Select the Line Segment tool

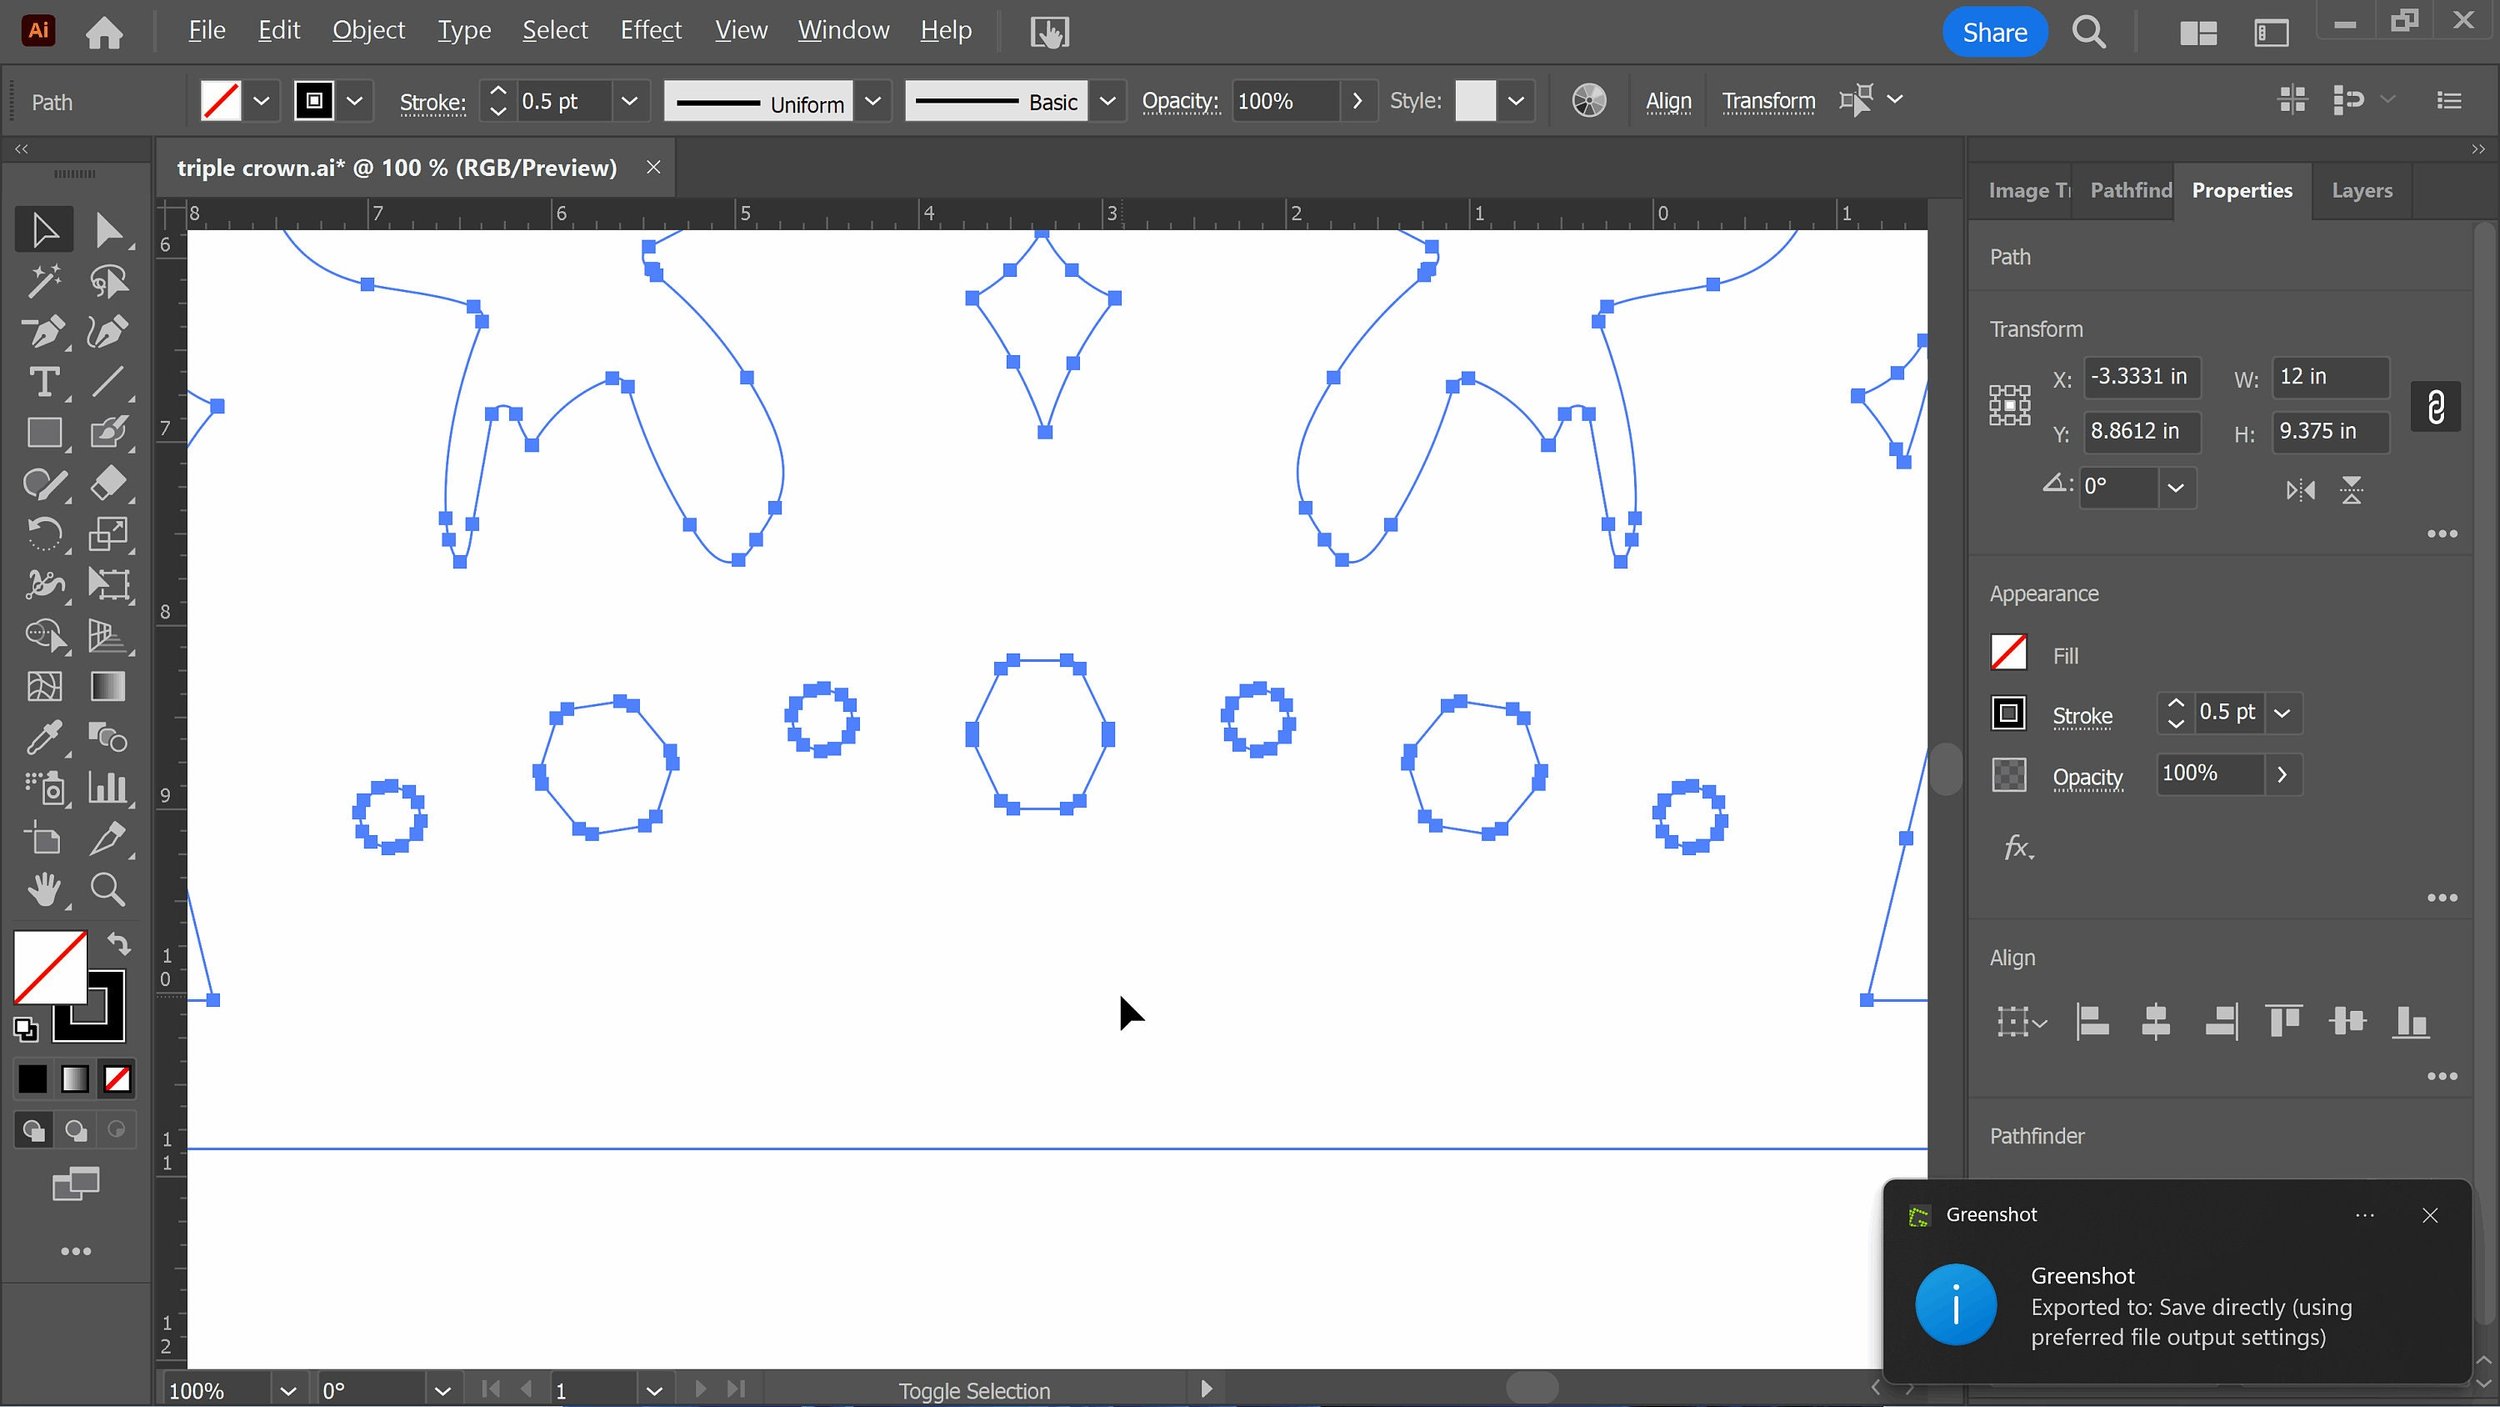click(107, 382)
